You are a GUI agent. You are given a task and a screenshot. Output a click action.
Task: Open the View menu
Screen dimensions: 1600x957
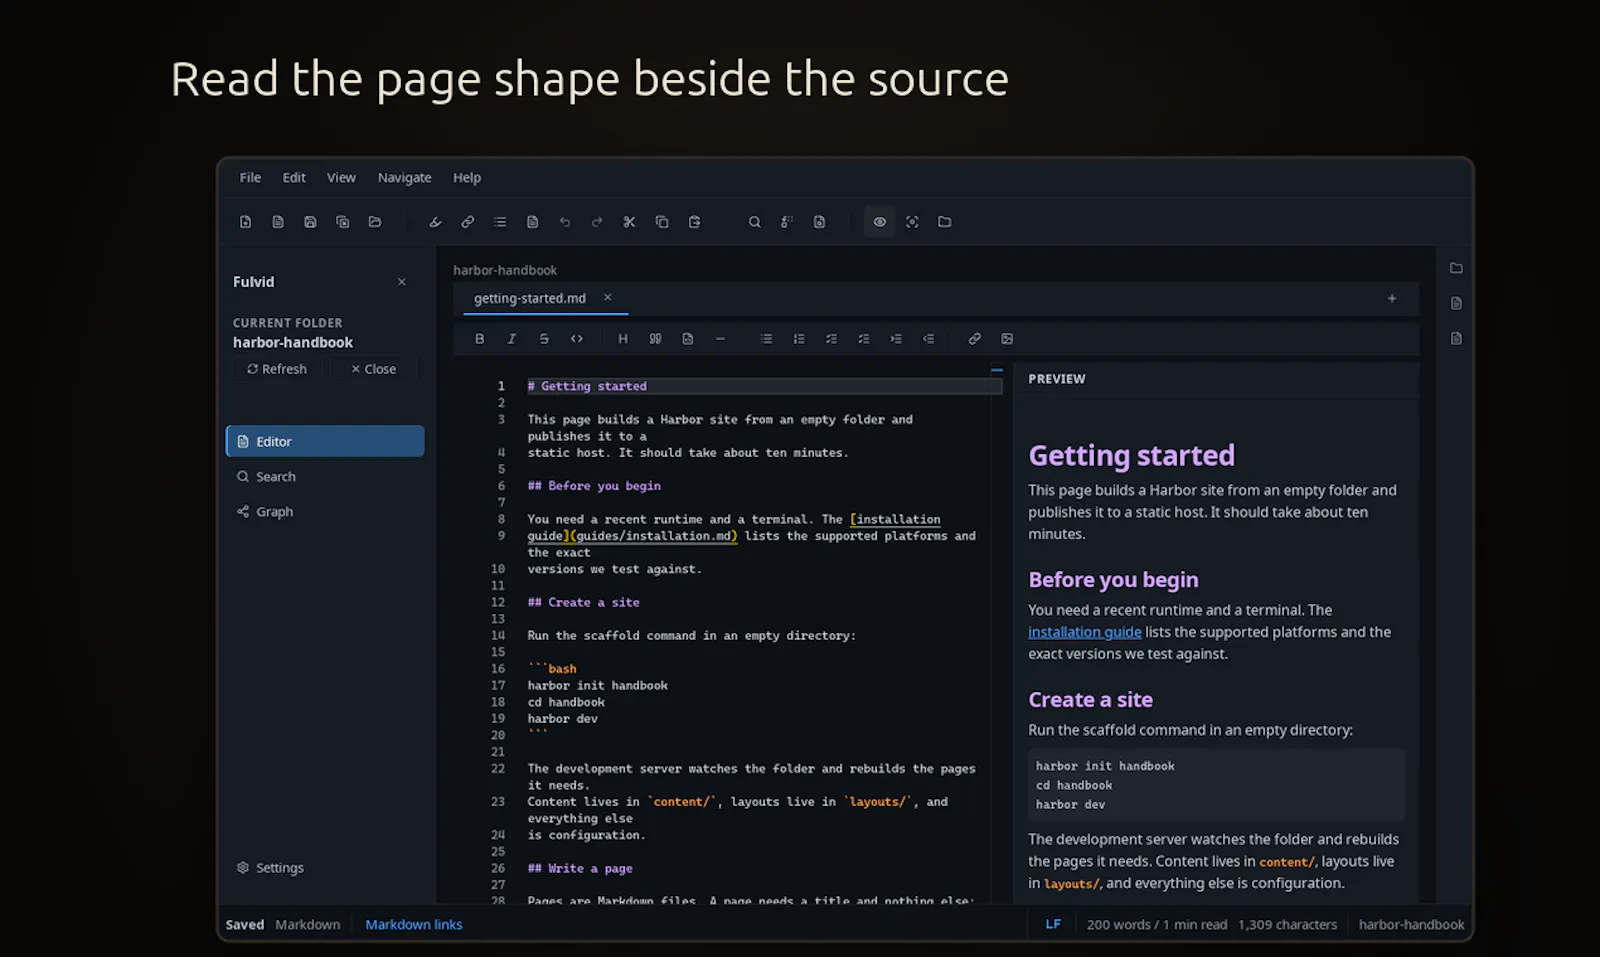coord(341,177)
